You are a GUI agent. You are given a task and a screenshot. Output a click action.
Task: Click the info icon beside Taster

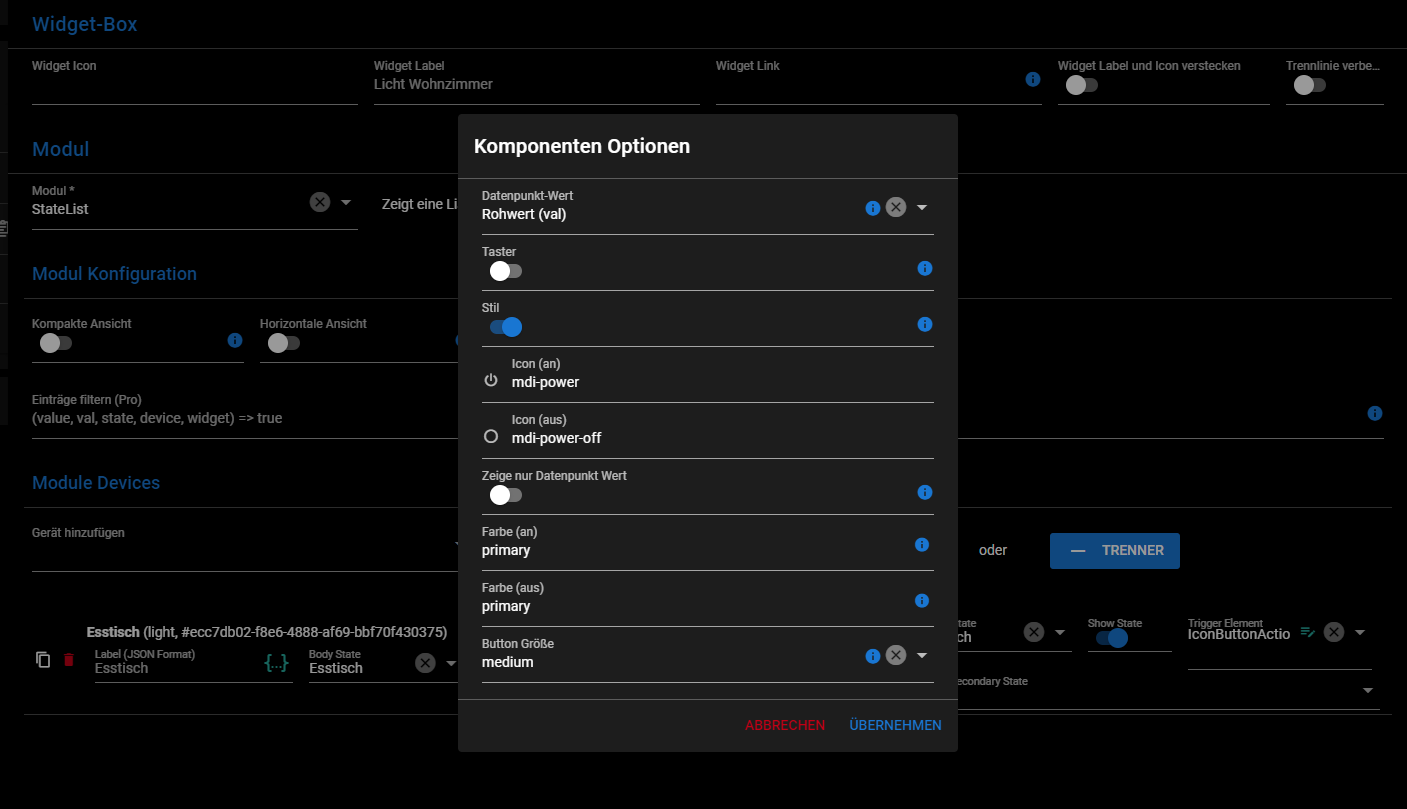point(925,268)
